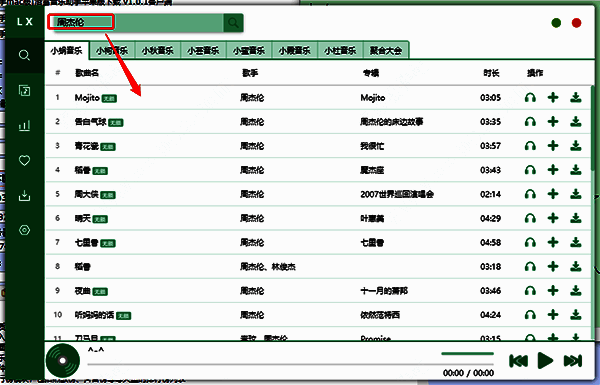The image size is (600, 385).
Task: Adjust the volume bar above time
Action: click(x=467, y=354)
